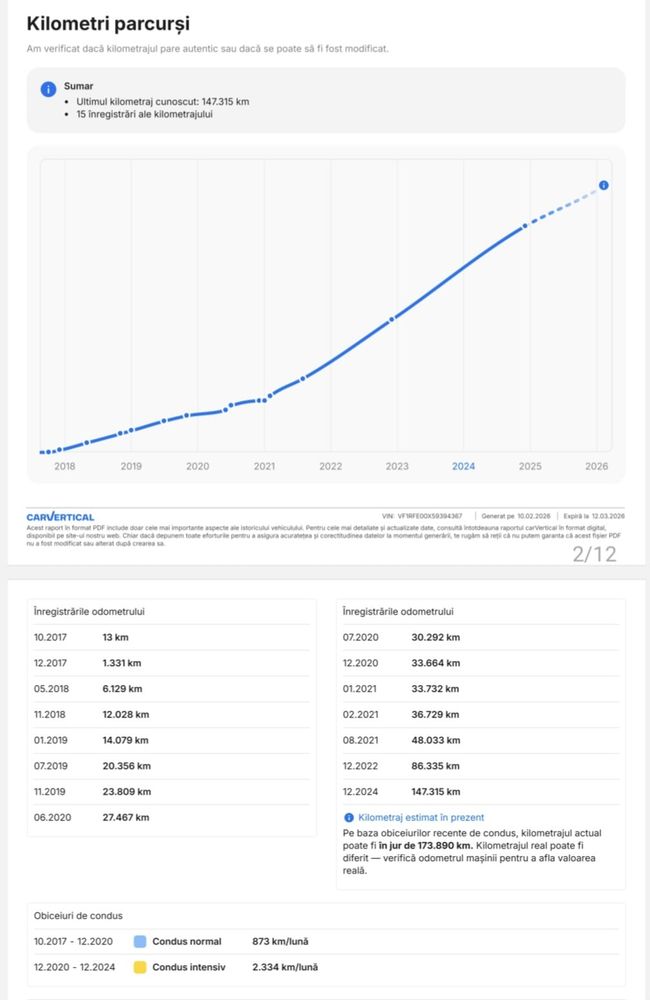Select the yellow Condus intensiv swatch
650x1000 pixels.
(140, 967)
